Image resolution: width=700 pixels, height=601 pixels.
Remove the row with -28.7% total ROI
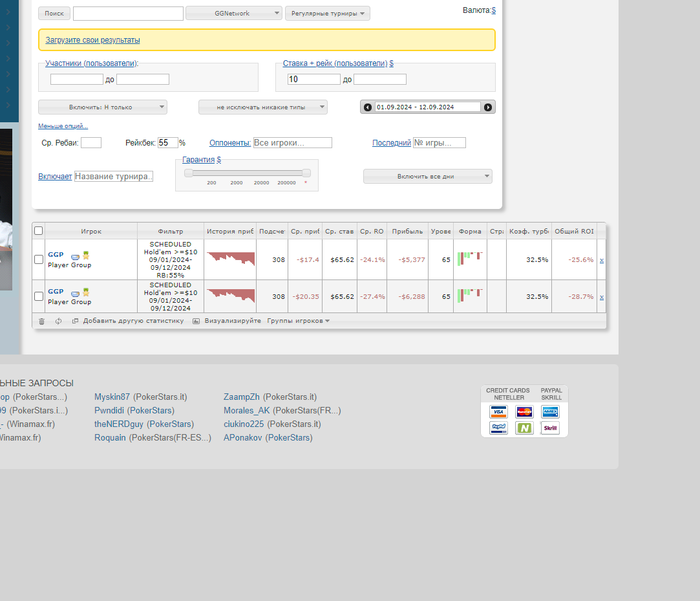click(602, 297)
